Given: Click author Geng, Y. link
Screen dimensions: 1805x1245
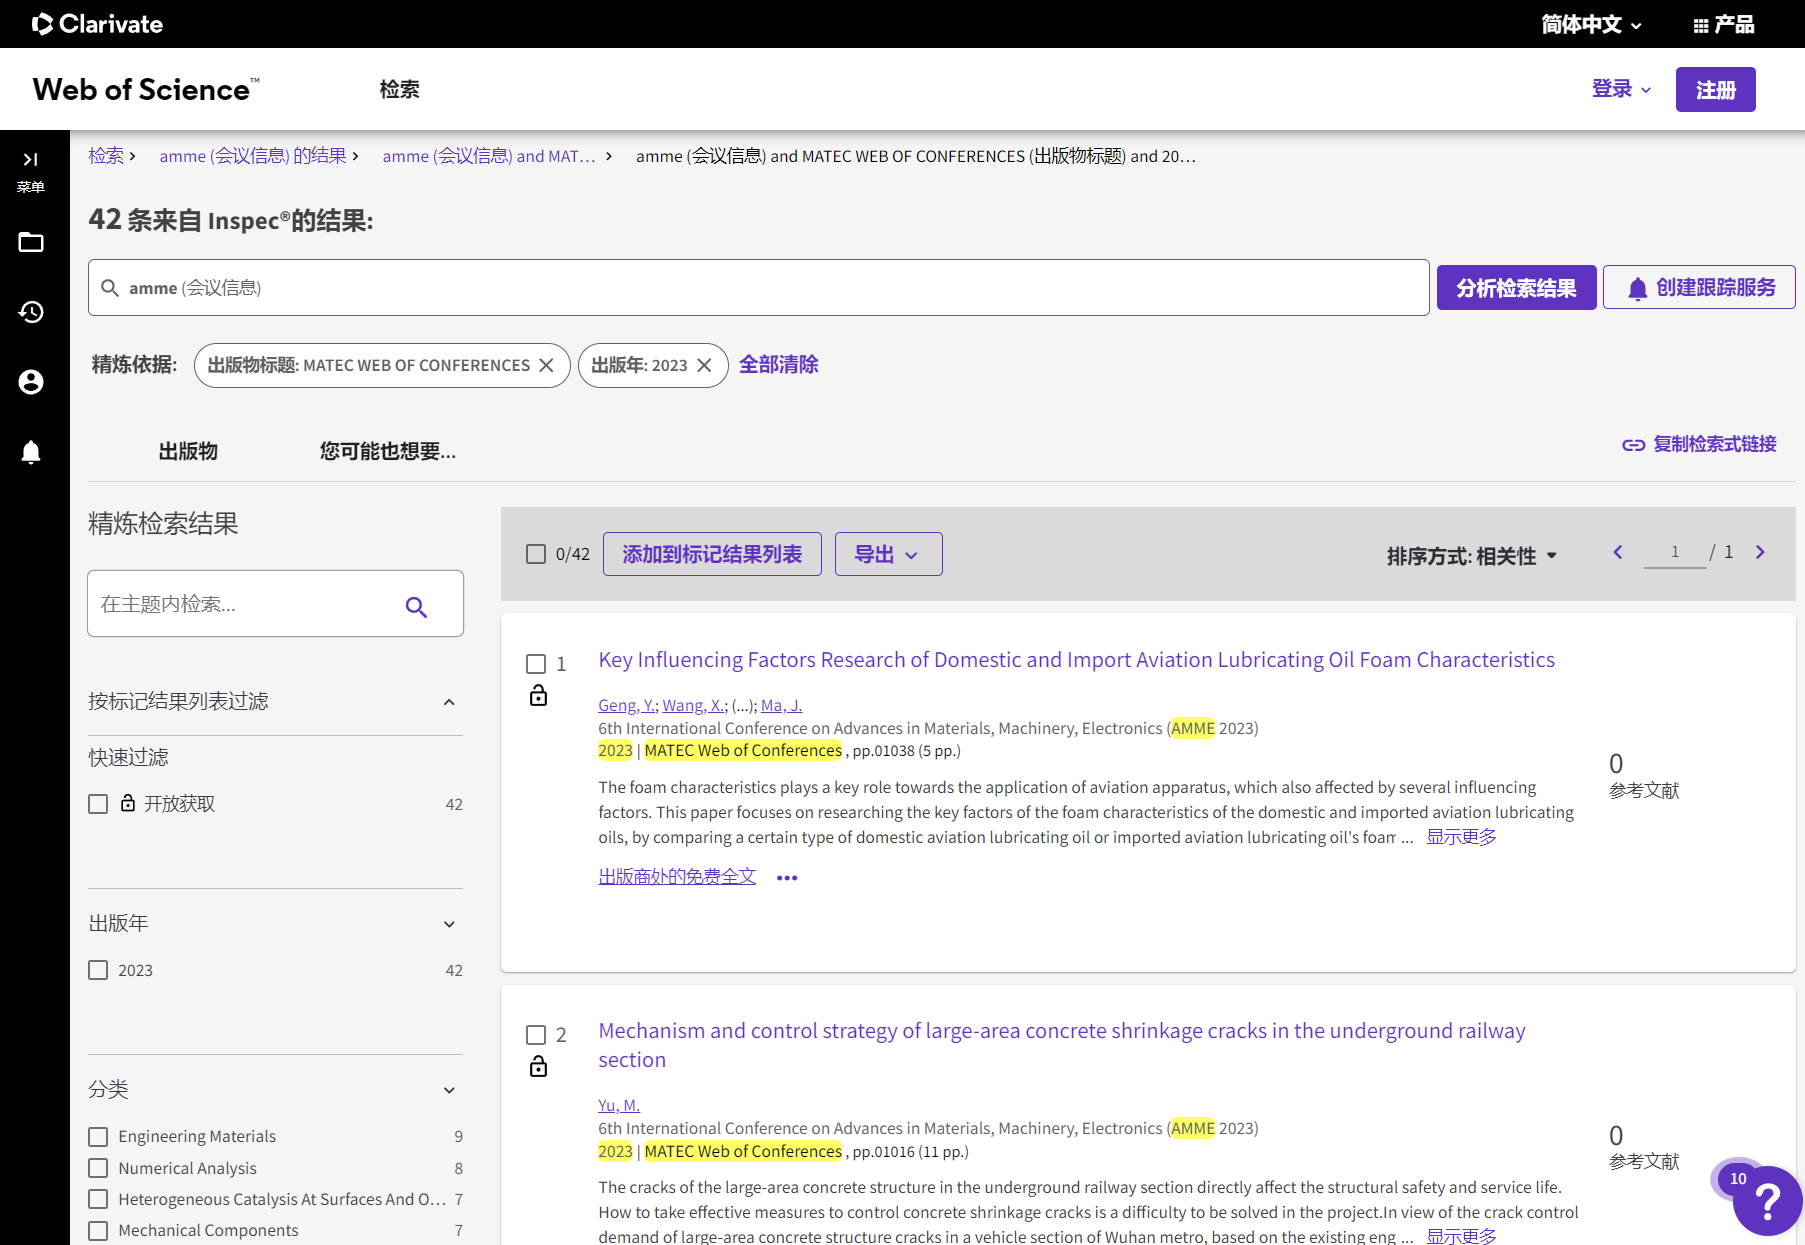Looking at the screenshot, I should [626, 705].
